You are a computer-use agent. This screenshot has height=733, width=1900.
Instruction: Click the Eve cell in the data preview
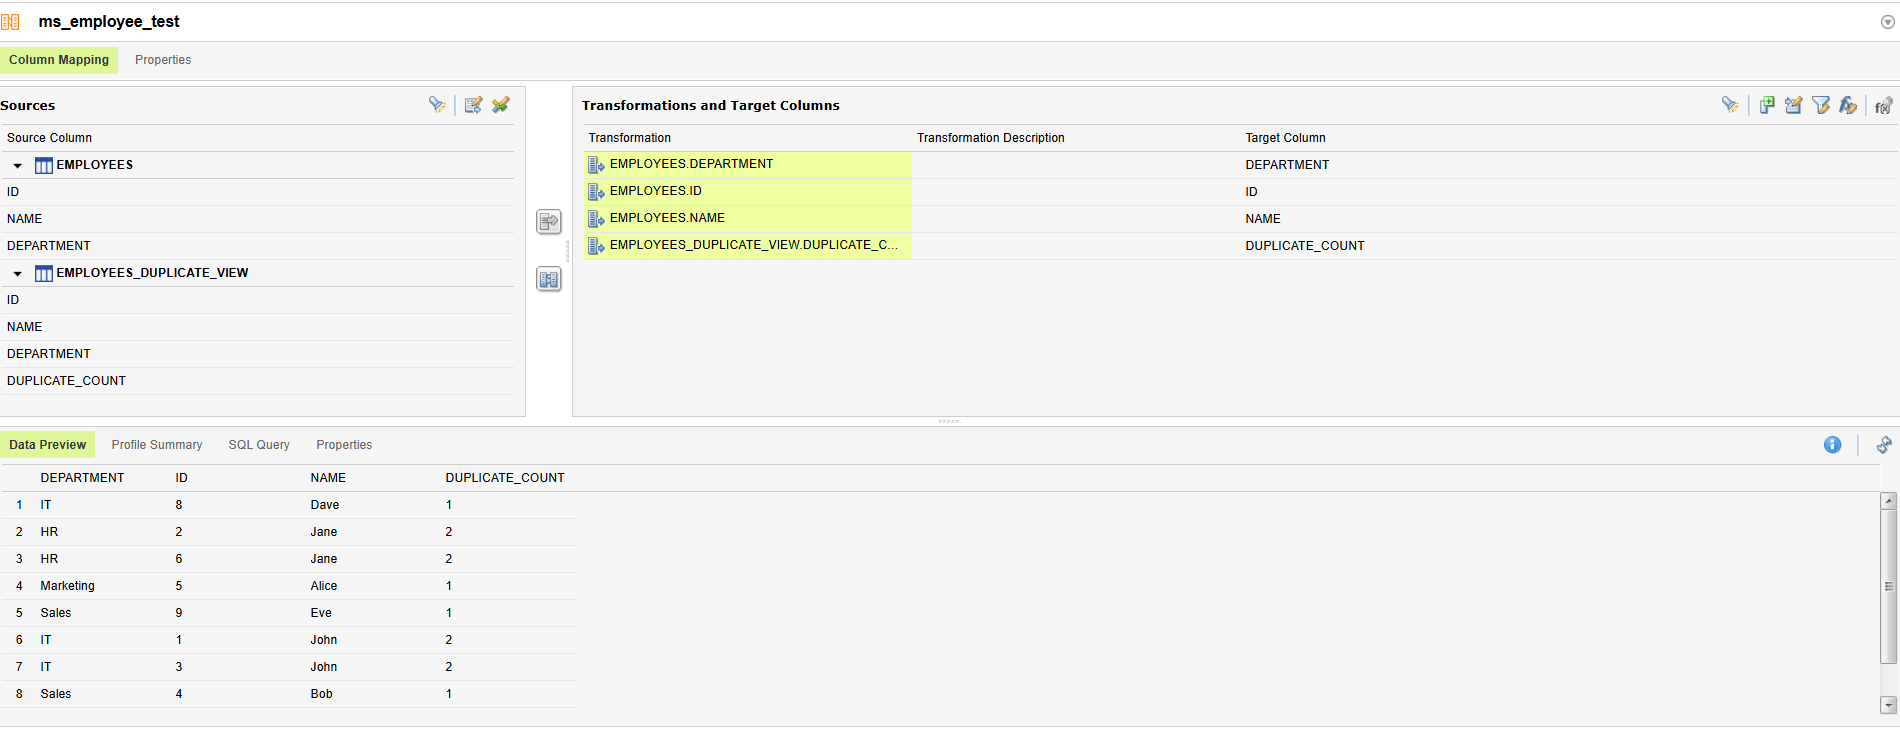click(x=321, y=613)
